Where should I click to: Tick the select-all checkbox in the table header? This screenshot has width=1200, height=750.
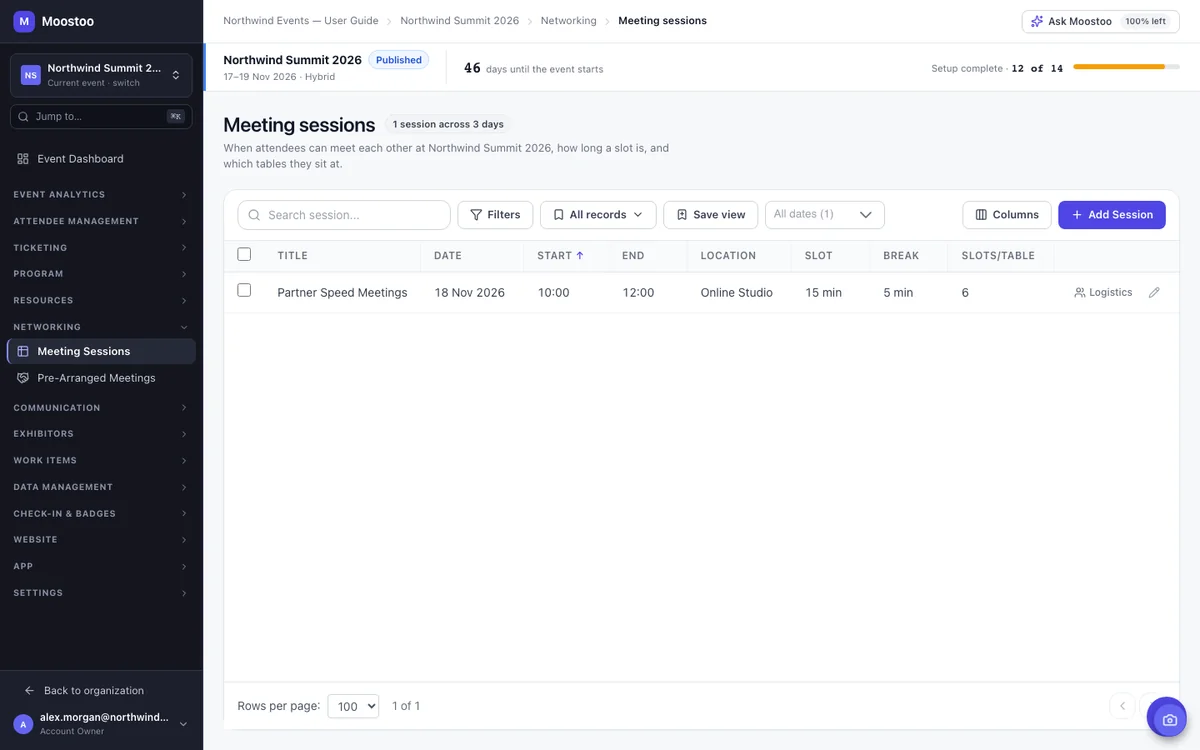(x=244, y=254)
